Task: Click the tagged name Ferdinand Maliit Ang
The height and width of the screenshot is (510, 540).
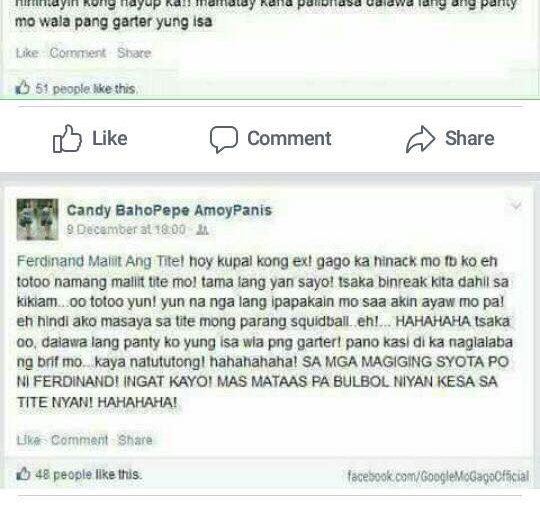Action: click(x=86, y=261)
